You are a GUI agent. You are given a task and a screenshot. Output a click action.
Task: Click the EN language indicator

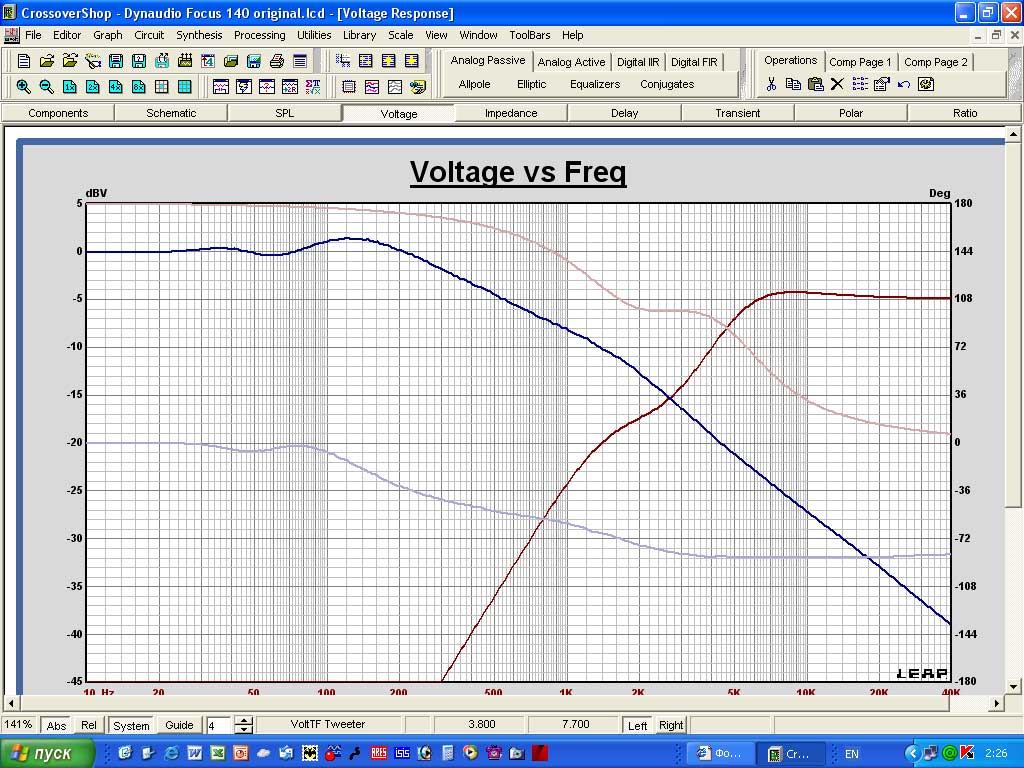[852, 754]
